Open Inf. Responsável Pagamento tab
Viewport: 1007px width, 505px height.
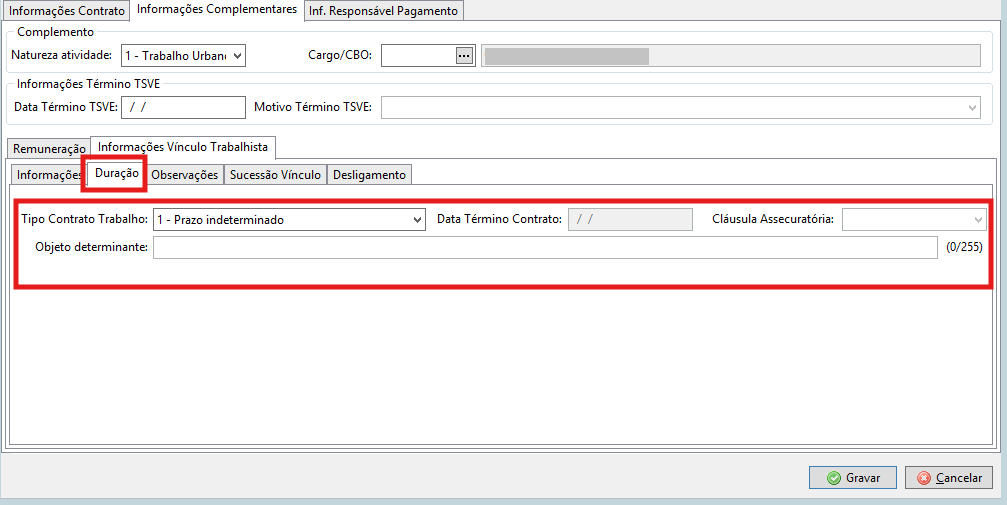click(x=383, y=11)
